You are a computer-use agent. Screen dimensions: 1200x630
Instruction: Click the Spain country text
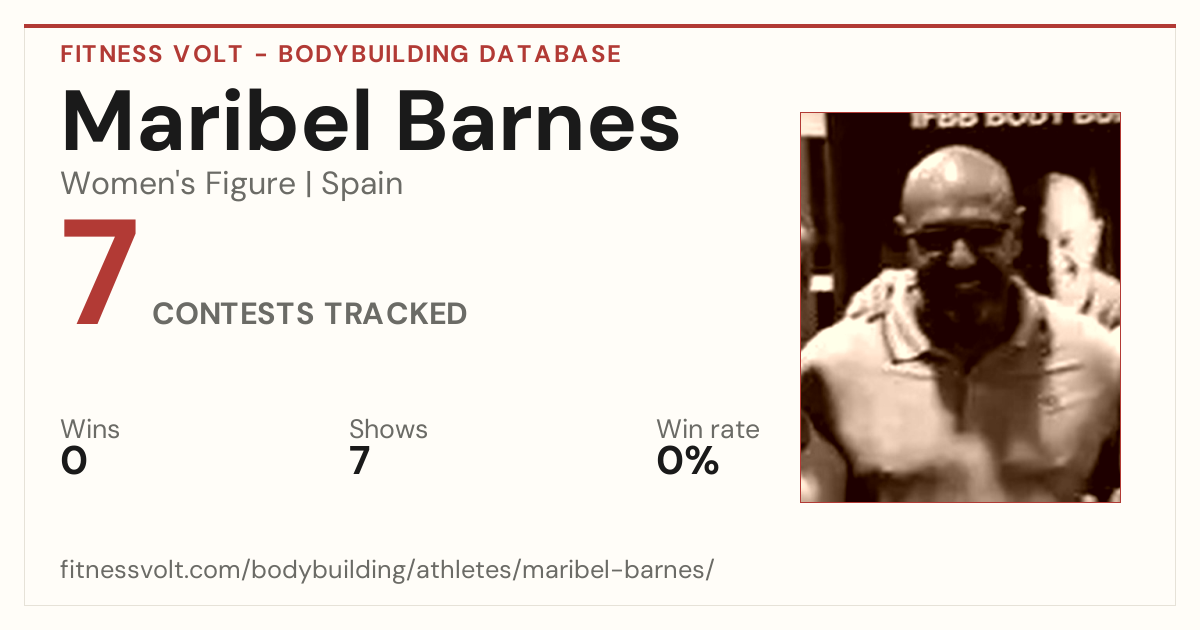click(362, 185)
